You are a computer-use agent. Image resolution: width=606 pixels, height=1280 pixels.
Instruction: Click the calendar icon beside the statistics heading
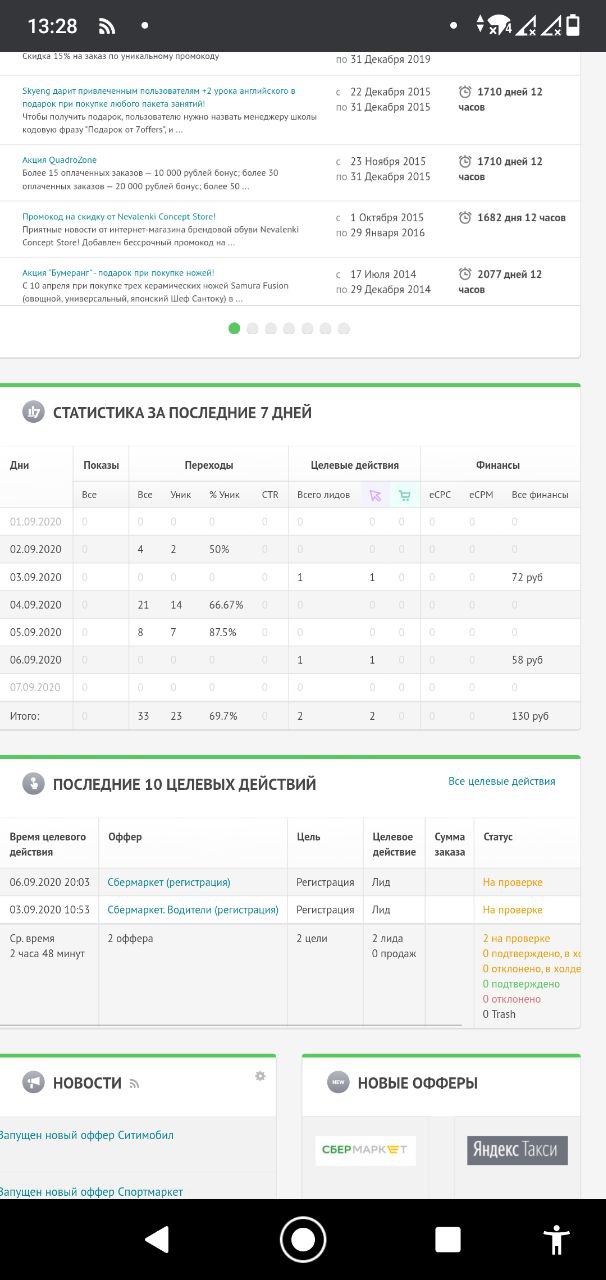point(34,412)
